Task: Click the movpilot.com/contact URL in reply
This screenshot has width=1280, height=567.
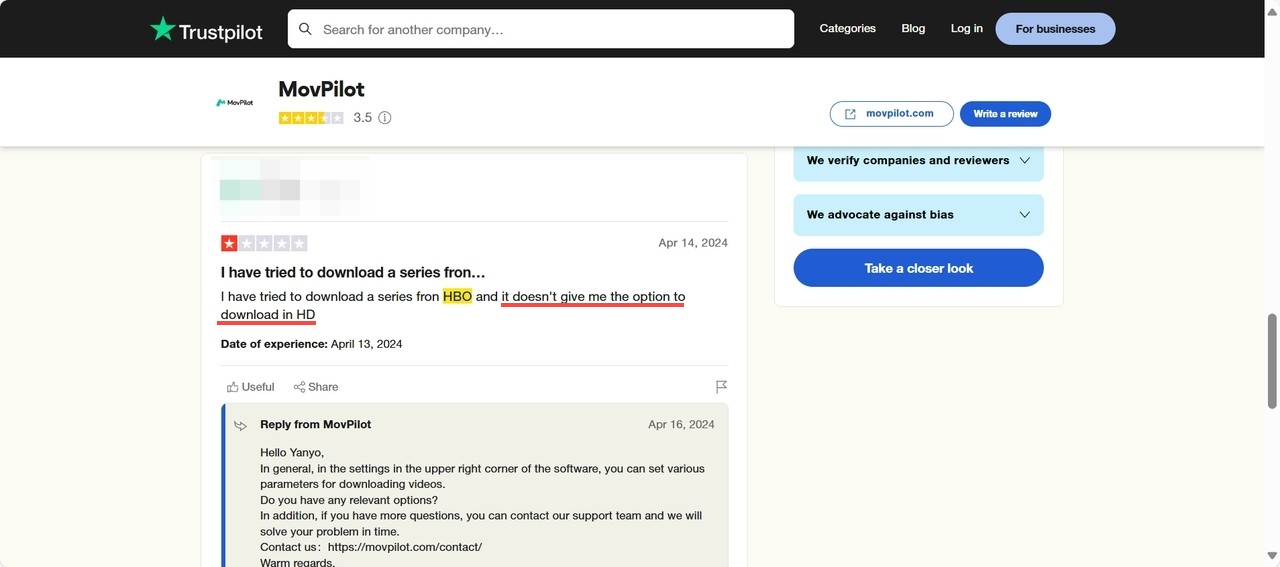Action: click(405, 548)
